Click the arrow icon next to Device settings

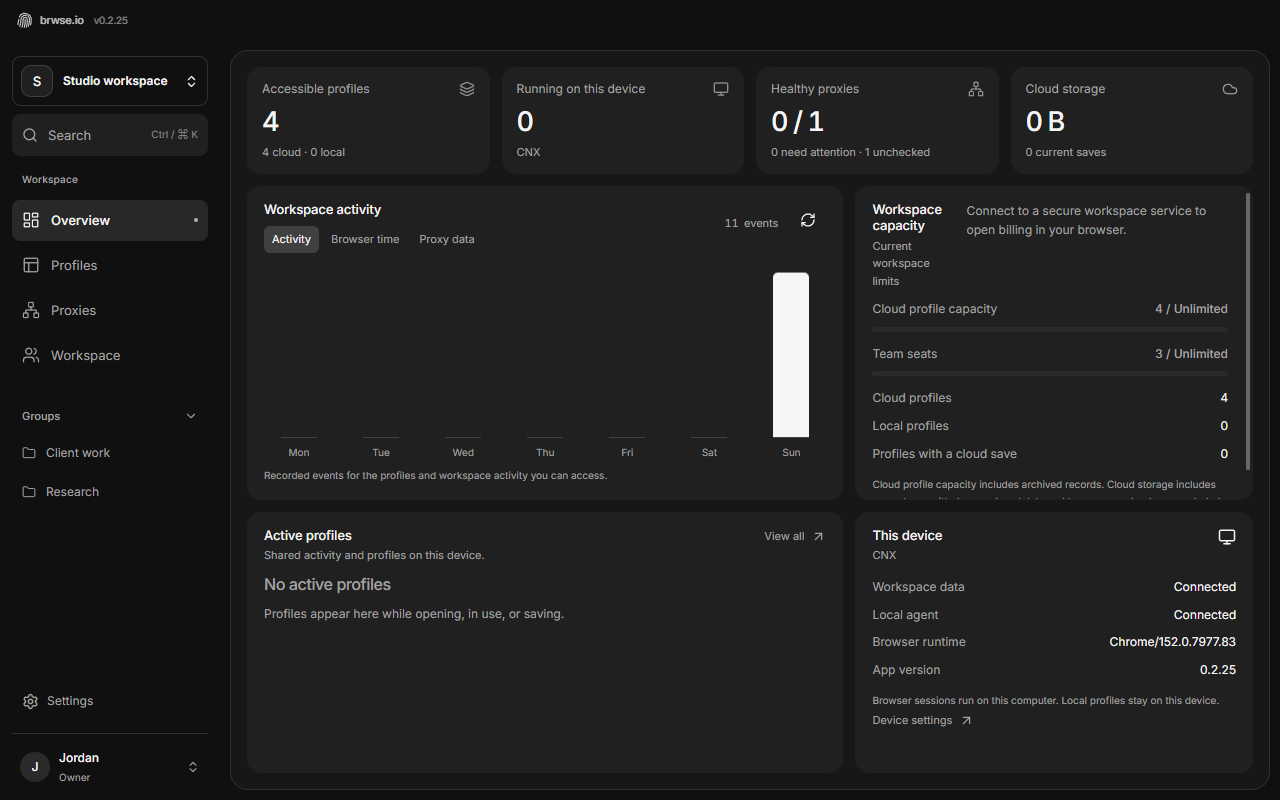pos(966,720)
